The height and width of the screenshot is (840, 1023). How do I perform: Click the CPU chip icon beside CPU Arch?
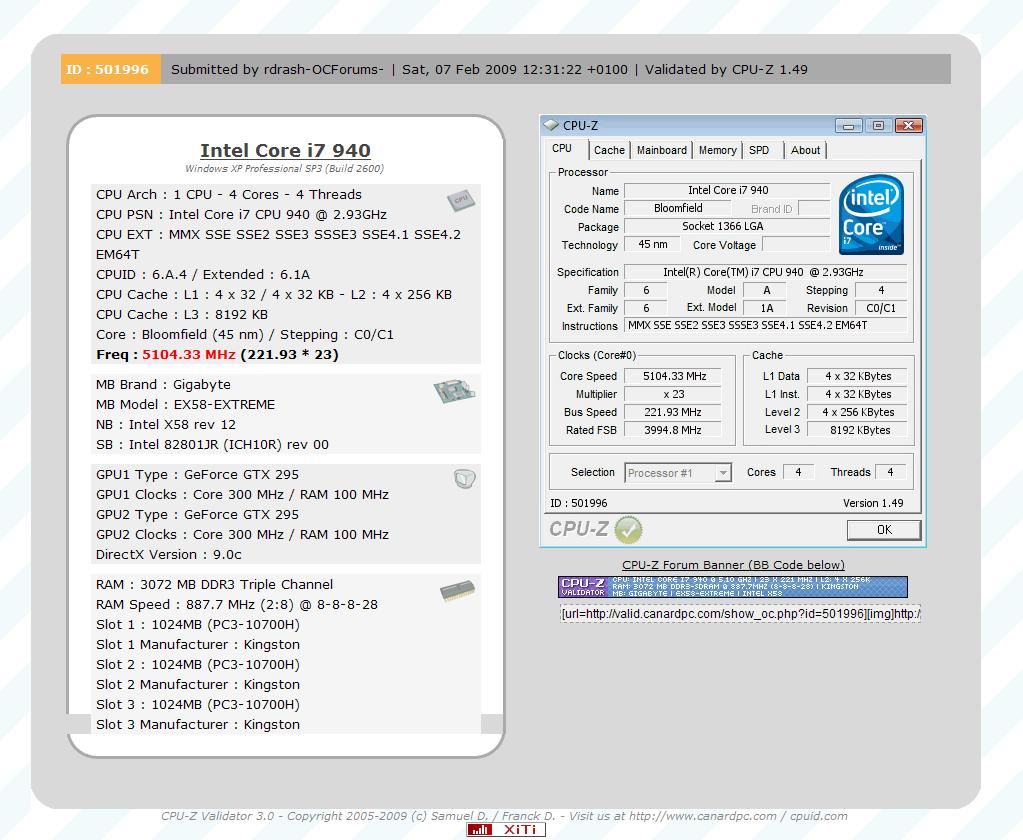click(x=461, y=200)
